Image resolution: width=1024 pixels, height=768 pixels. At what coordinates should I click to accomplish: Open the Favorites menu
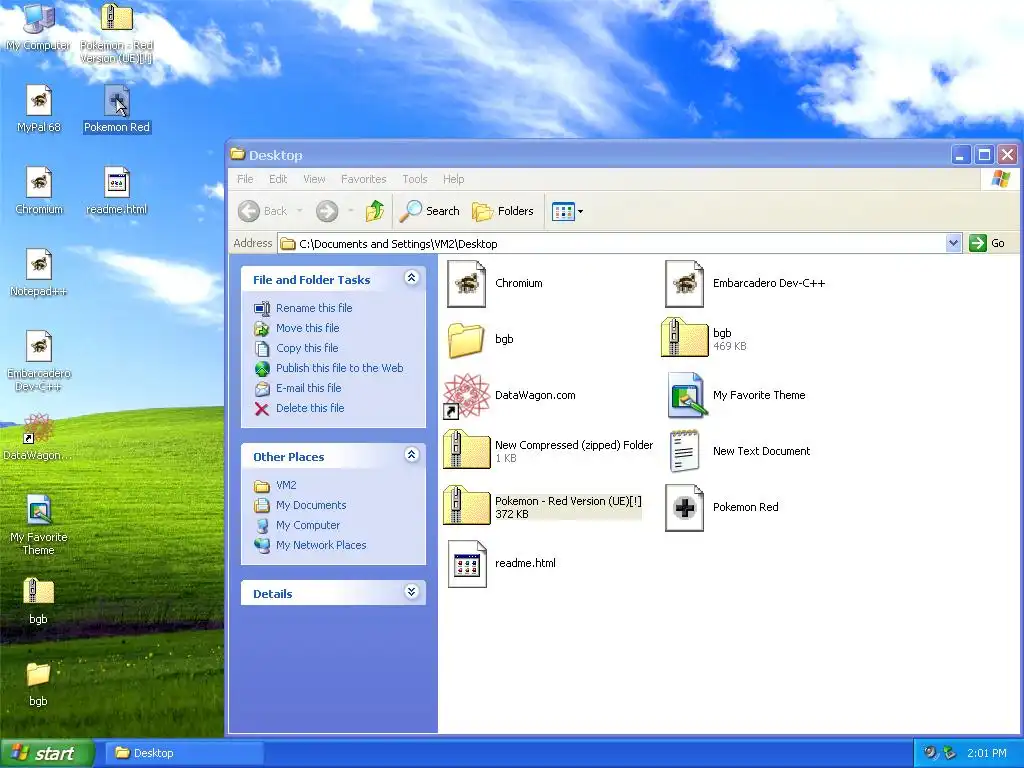[x=364, y=179]
